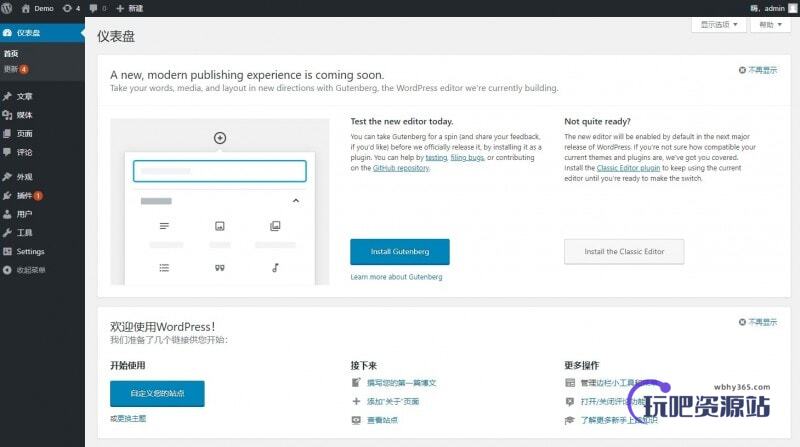Image resolution: width=800 pixels, height=447 pixels.
Task: Open the turn comments on/off link
Action: (612, 402)
